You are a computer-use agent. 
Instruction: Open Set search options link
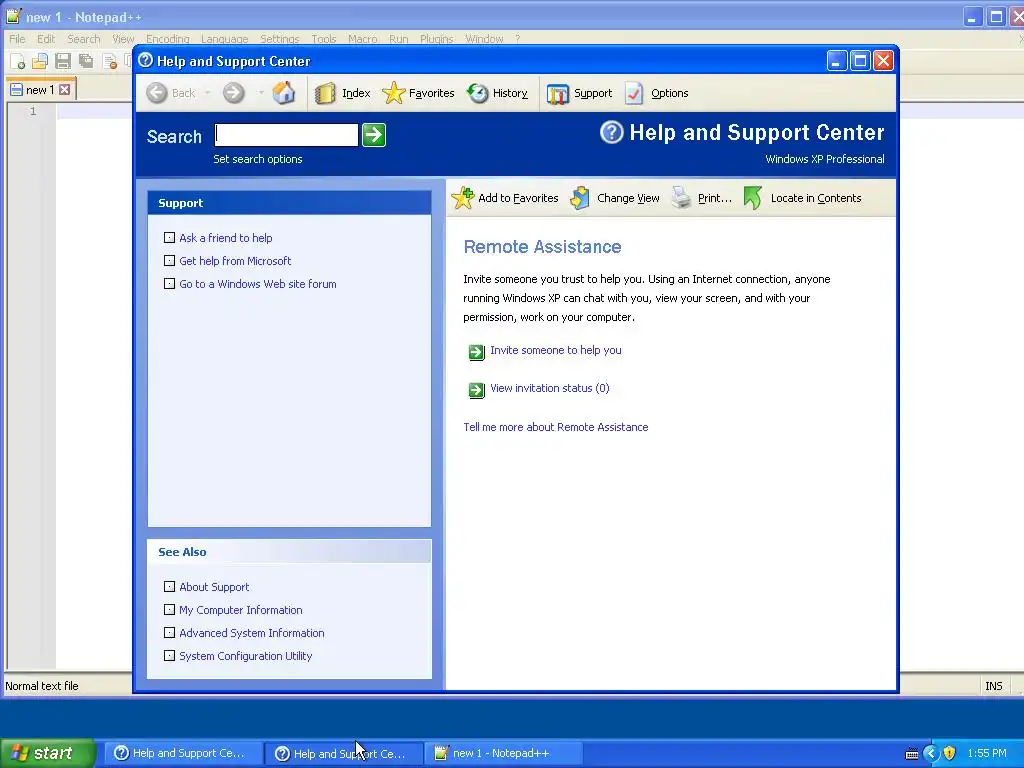coord(257,159)
